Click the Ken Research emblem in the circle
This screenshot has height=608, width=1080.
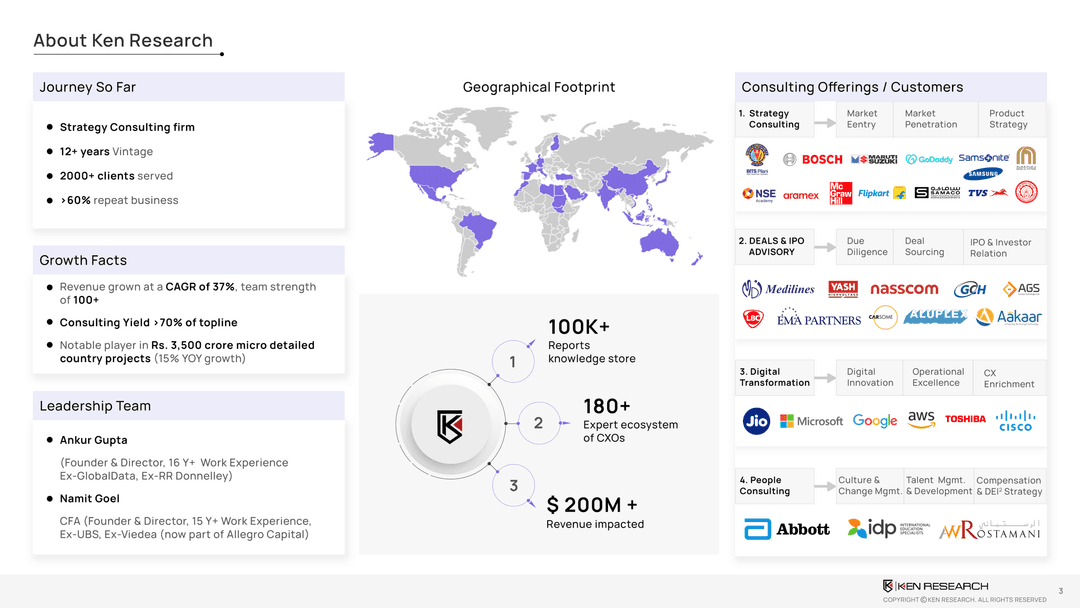click(449, 426)
